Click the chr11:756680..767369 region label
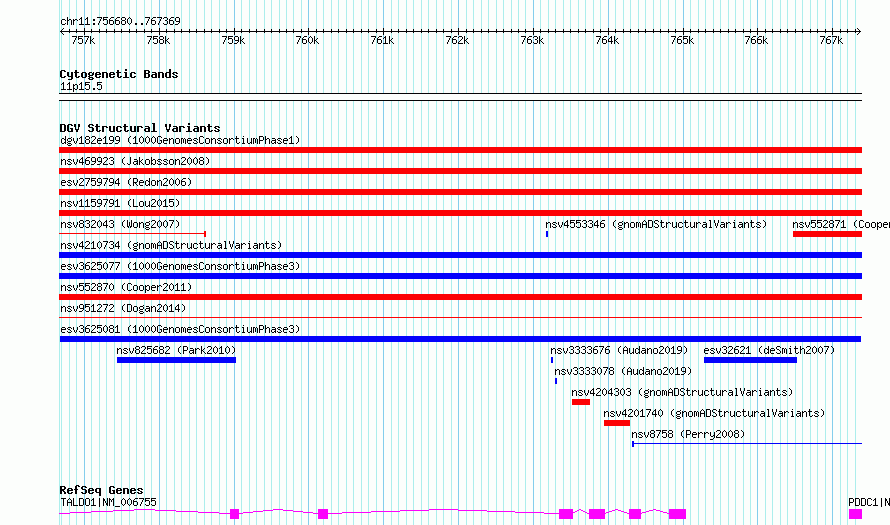Image resolution: width=890 pixels, height=525 pixels. point(120,22)
